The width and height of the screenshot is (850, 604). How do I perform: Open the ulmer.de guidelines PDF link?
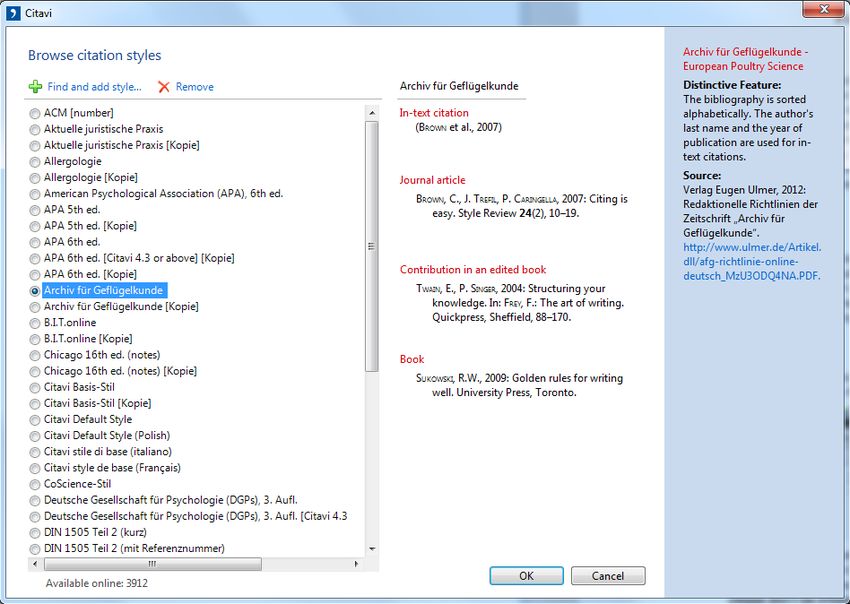[x=752, y=261]
